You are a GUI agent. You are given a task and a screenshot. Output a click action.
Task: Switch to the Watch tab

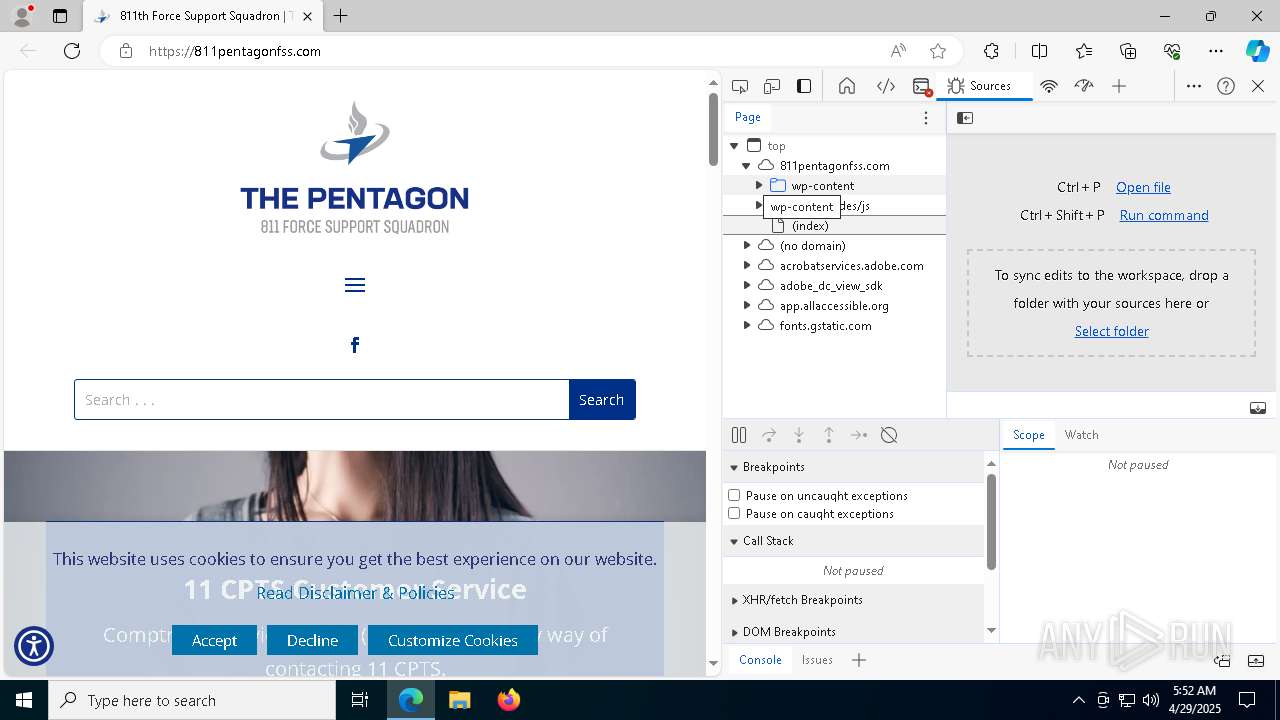click(1081, 435)
